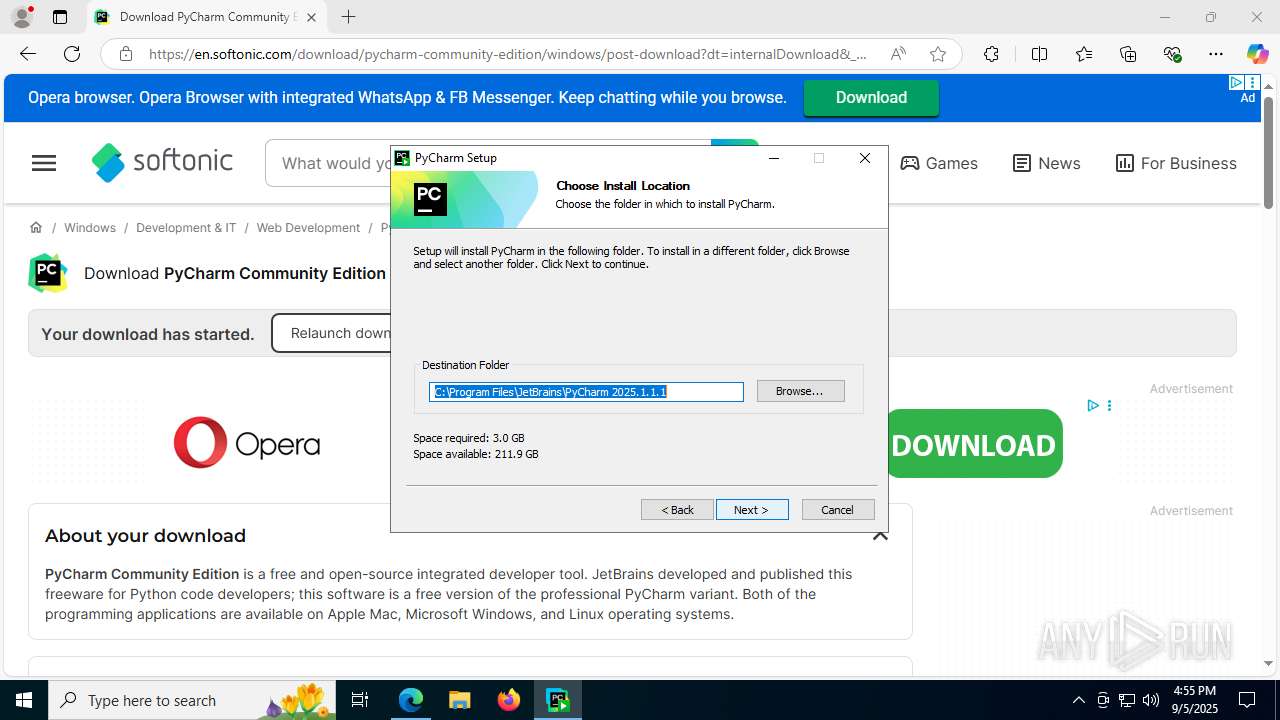Viewport: 1280px width, 720px height.
Task: Open the notification center
Action: pyautogui.click(x=1247, y=700)
